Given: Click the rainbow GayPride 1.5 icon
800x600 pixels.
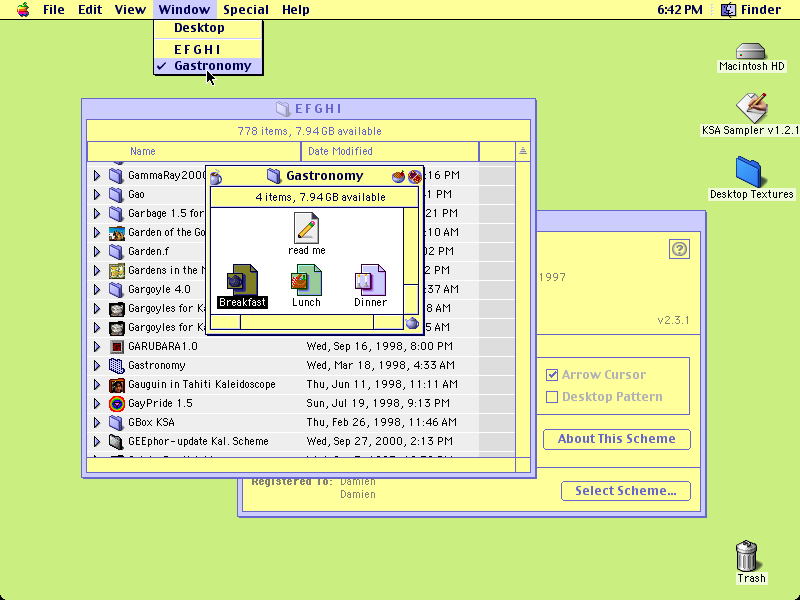Looking at the screenshot, I should pos(117,404).
